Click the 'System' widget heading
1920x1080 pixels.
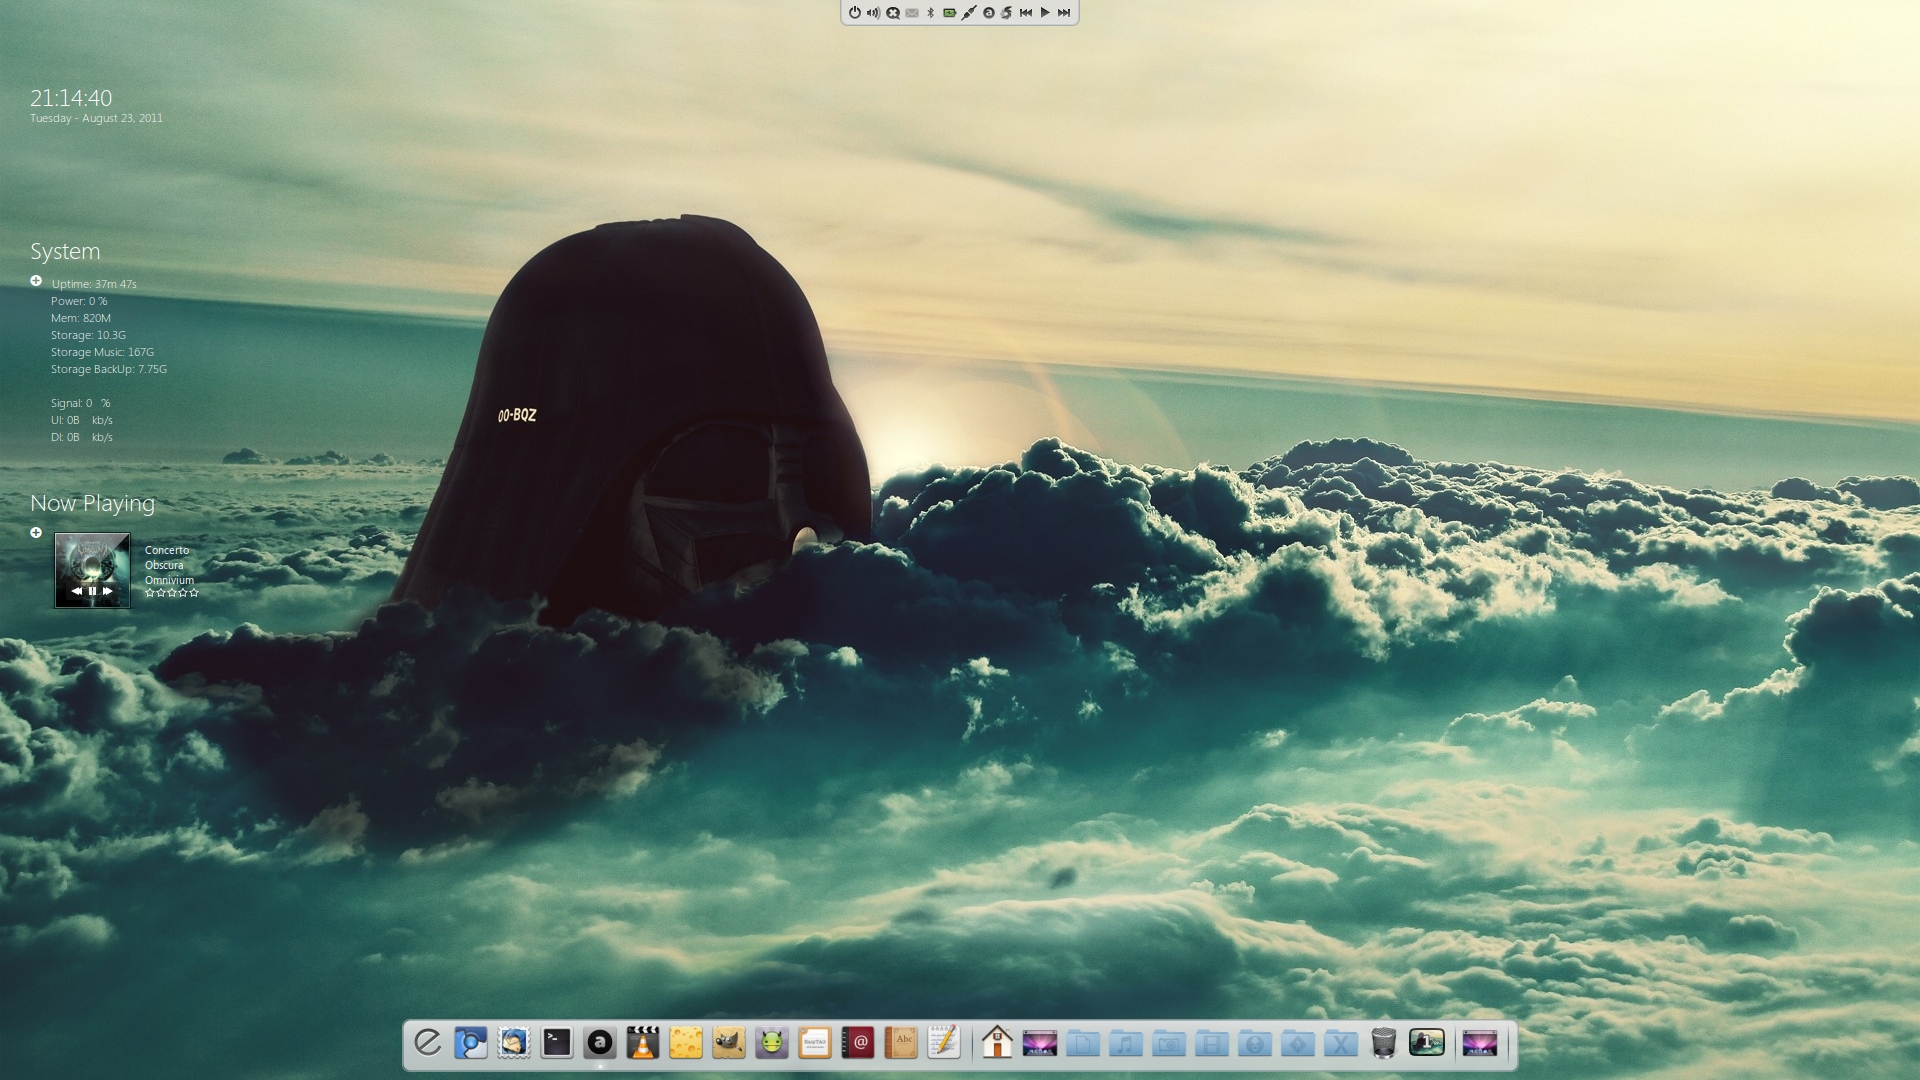click(65, 252)
